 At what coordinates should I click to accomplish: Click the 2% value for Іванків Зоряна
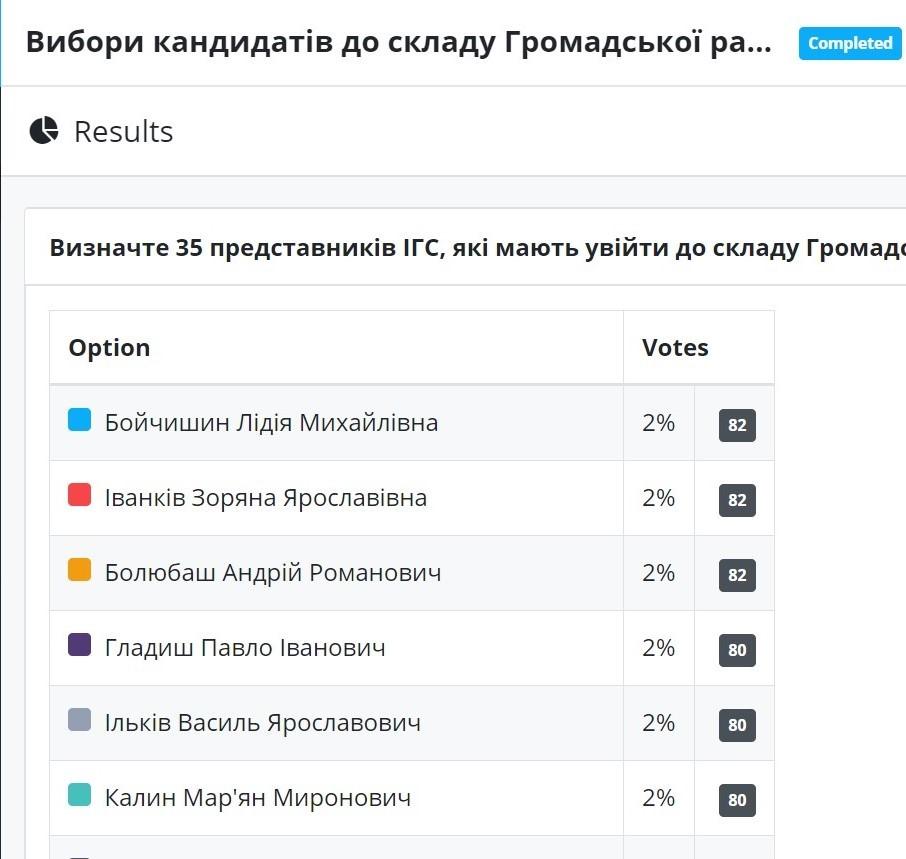[x=659, y=498]
